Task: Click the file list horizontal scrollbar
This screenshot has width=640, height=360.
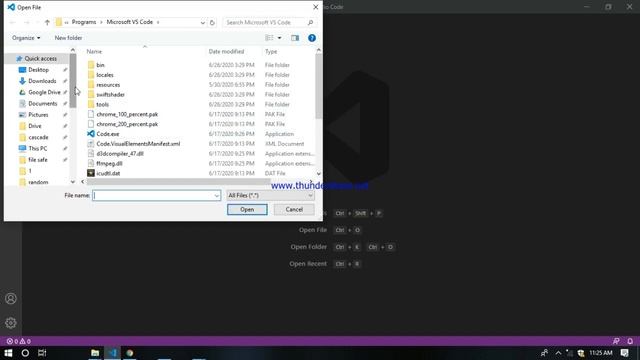Action: click(x=178, y=181)
